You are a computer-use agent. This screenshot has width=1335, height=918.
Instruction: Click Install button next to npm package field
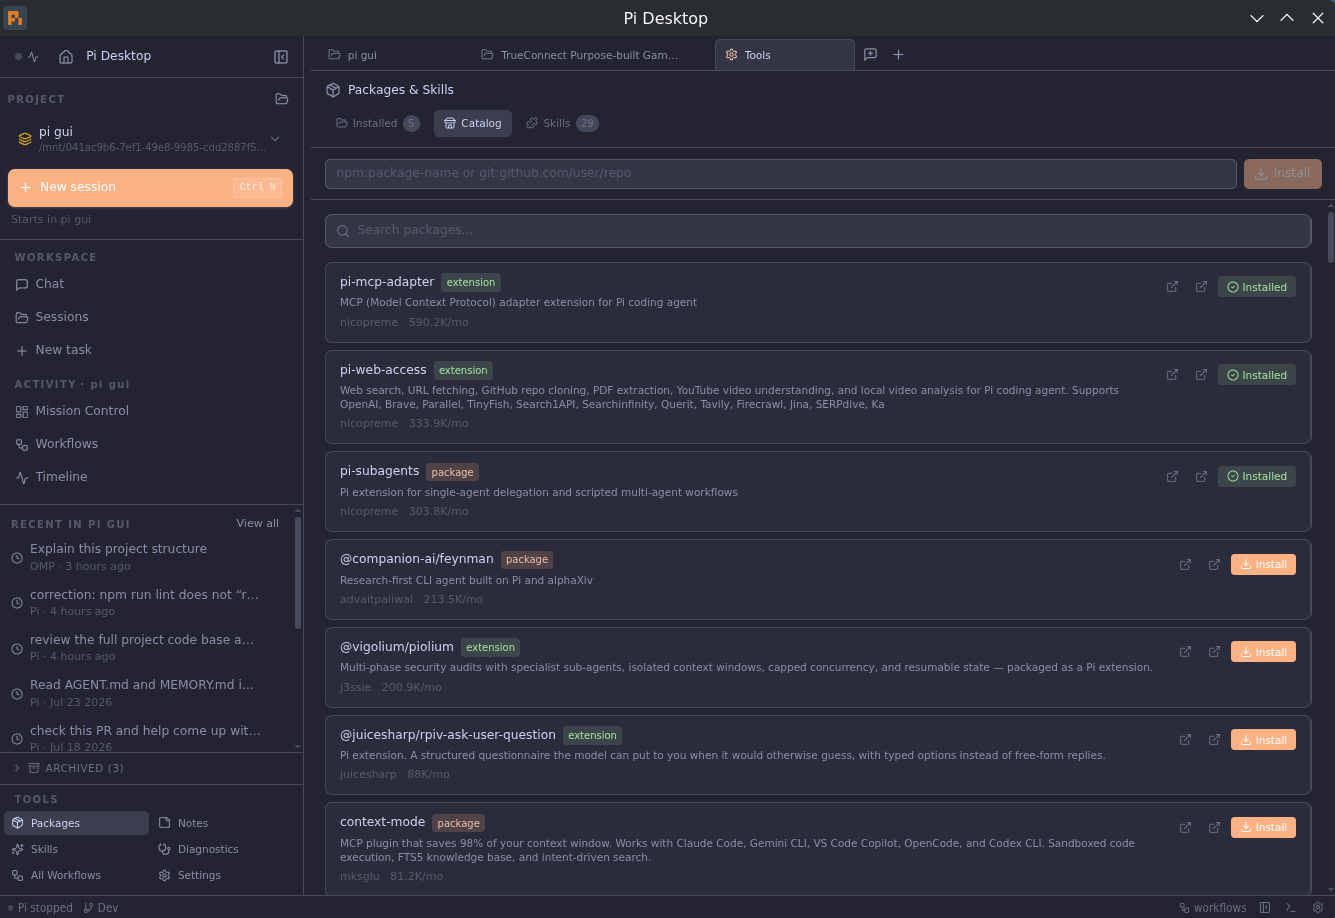coord(1283,173)
